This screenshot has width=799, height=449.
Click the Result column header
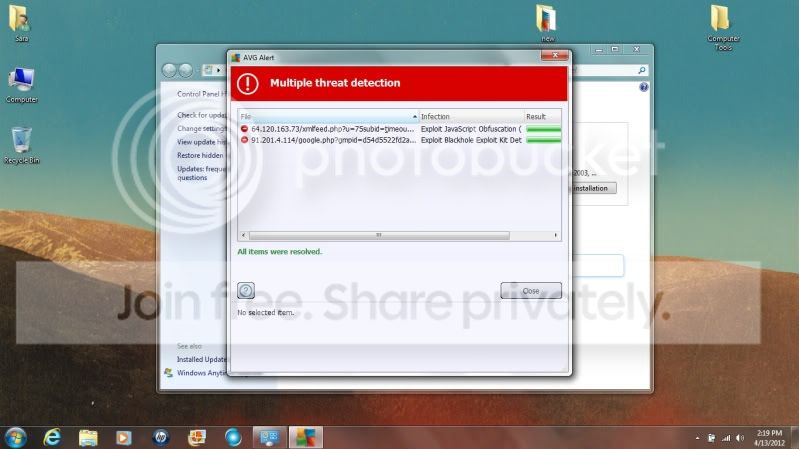click(x=541, y=117)
